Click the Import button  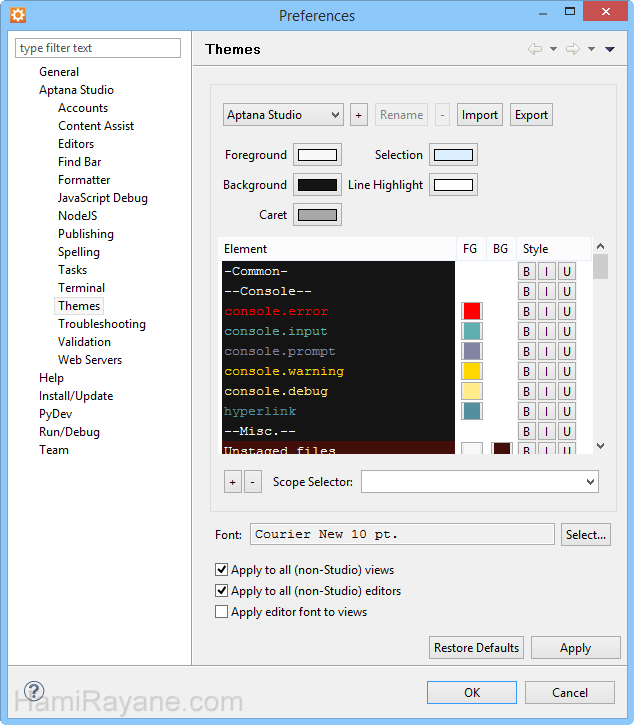[x=480, y=115]
